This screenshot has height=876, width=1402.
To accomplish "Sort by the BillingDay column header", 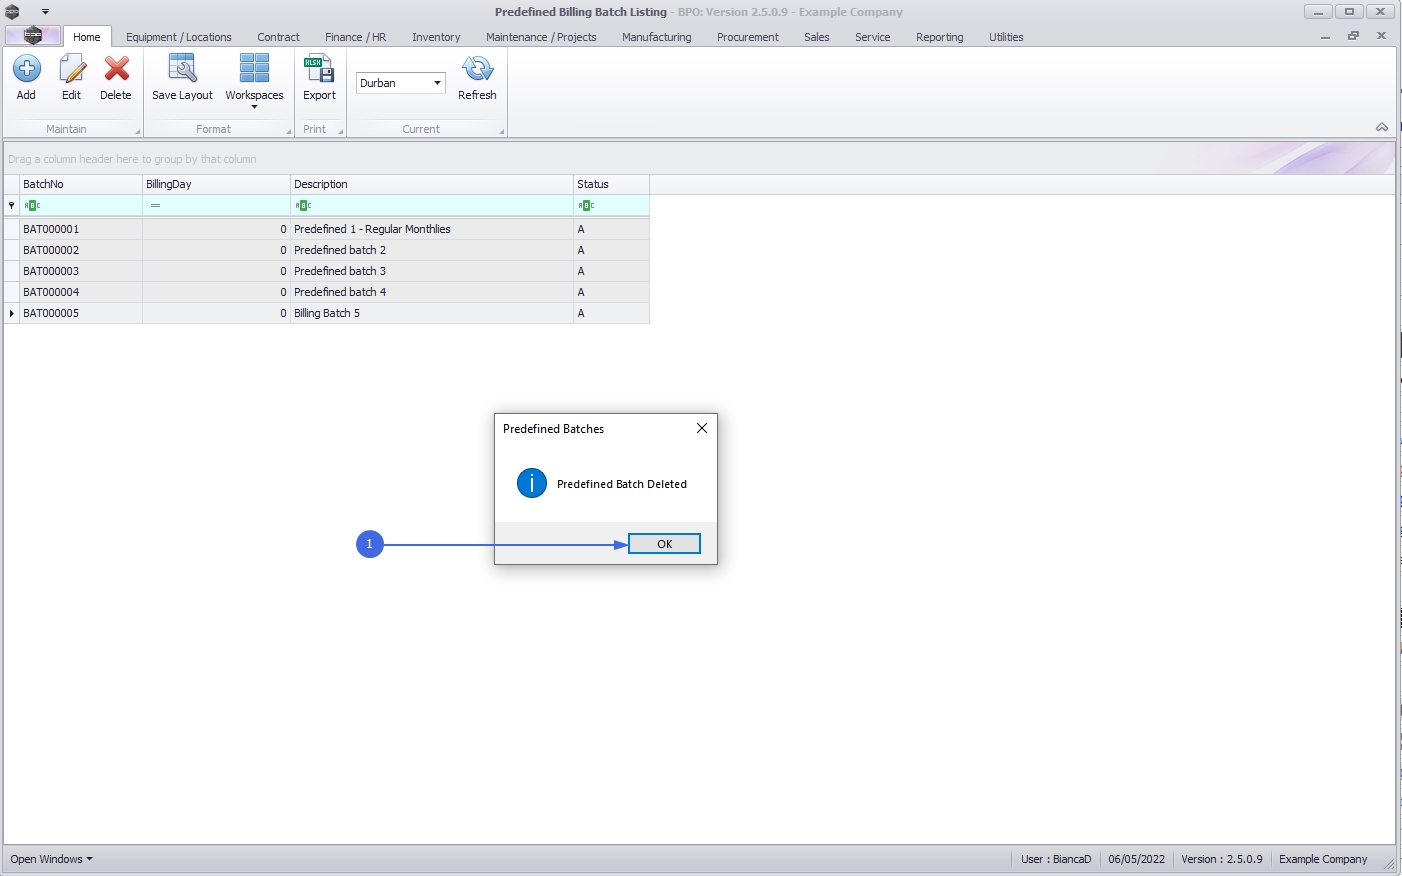I will tap(216, 184).
